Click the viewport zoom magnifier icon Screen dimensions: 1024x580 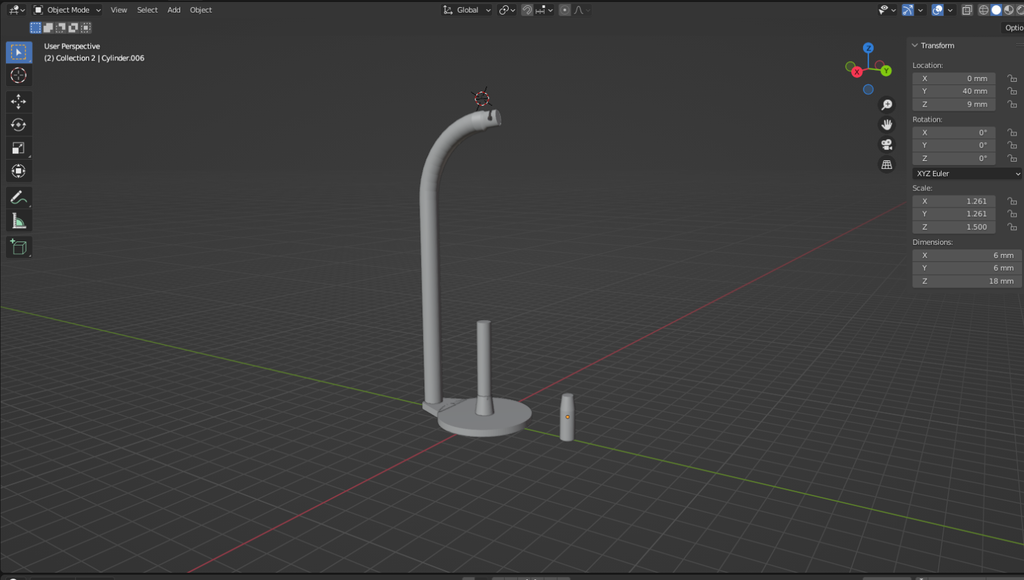click(885, 104)
